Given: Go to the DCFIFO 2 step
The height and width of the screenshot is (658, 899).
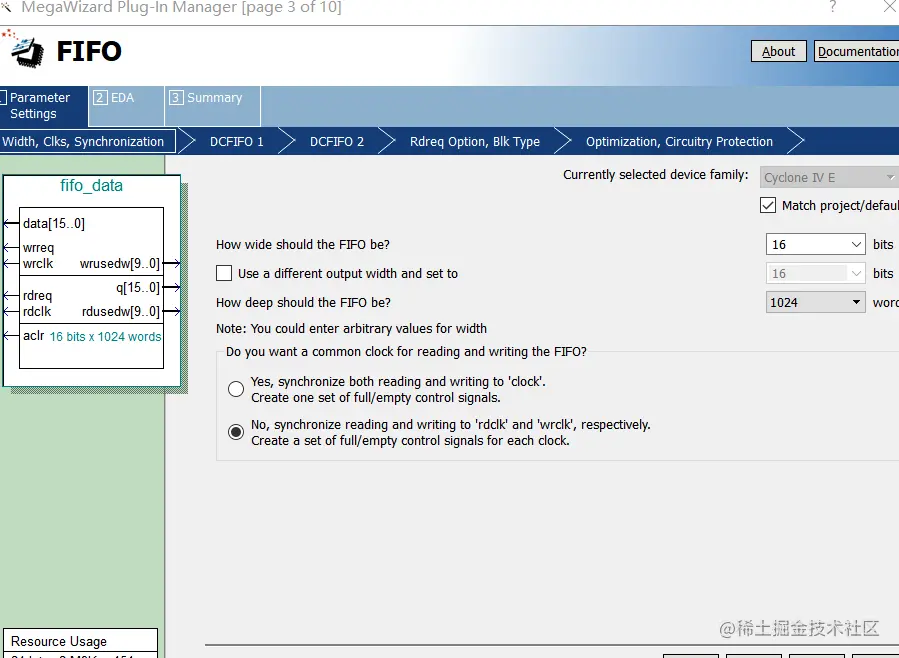Looking at the screenshot, I should point(337,142).
